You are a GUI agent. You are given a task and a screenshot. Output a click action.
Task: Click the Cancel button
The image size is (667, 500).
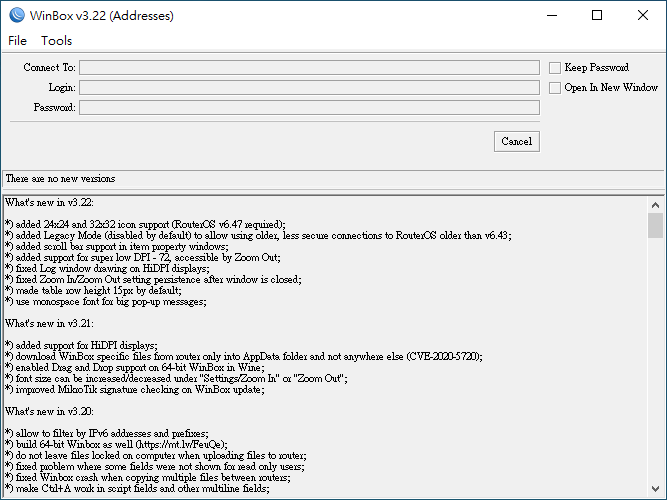click(x=517, y=141)
